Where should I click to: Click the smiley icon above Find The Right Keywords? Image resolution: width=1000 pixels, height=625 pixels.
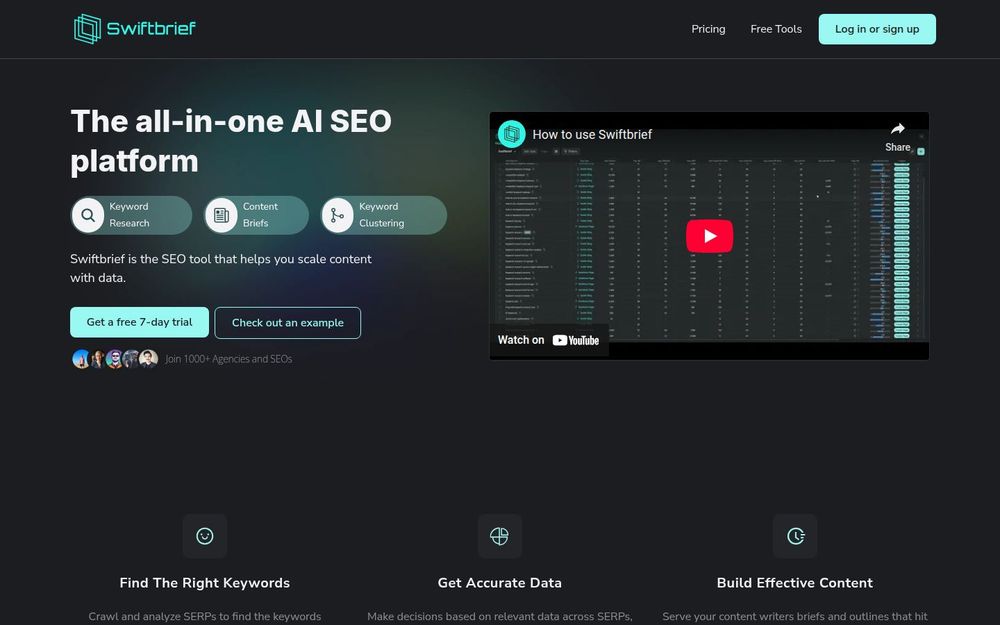point(205,536)
